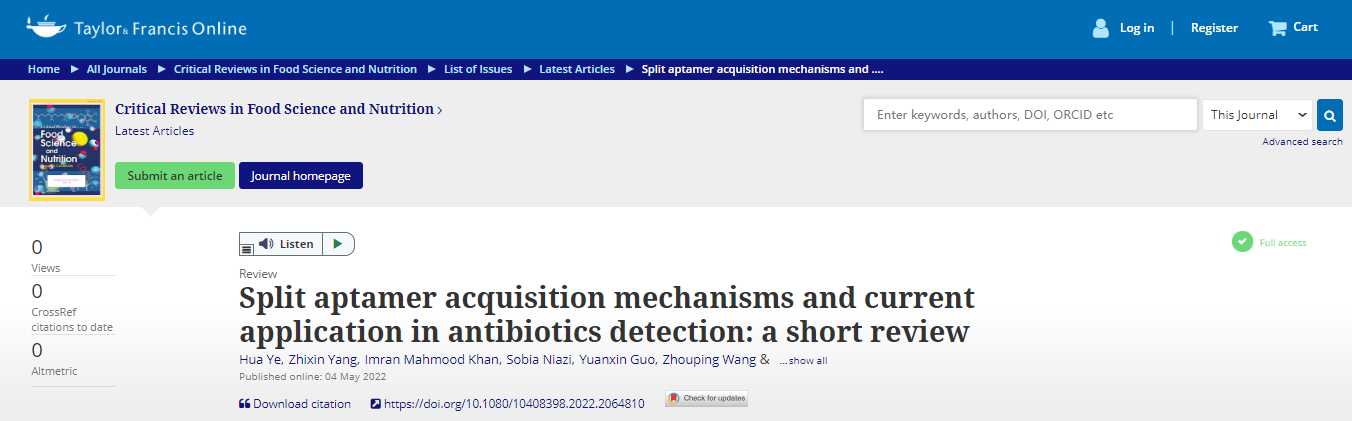Open the Listen widget menu icon

pyautogui.click(x=247, y=249)
